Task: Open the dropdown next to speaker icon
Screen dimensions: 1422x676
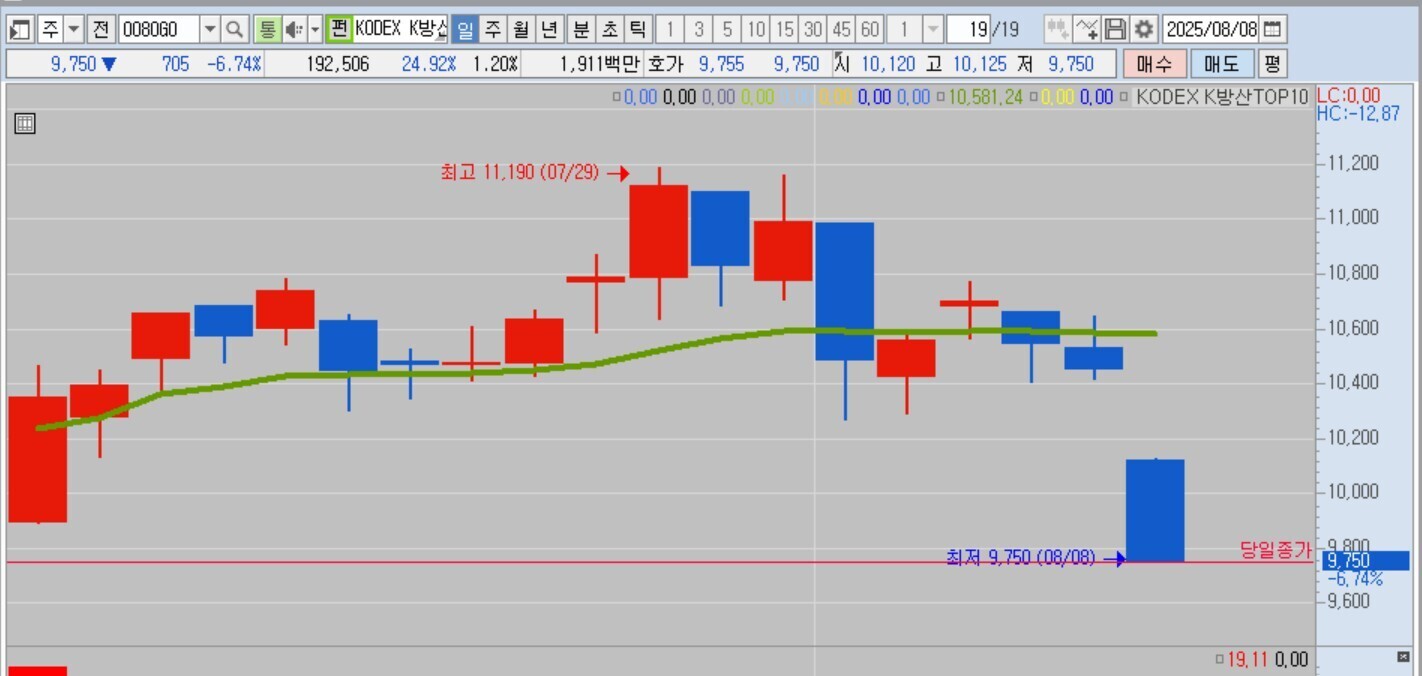Action: coord(315,29)
